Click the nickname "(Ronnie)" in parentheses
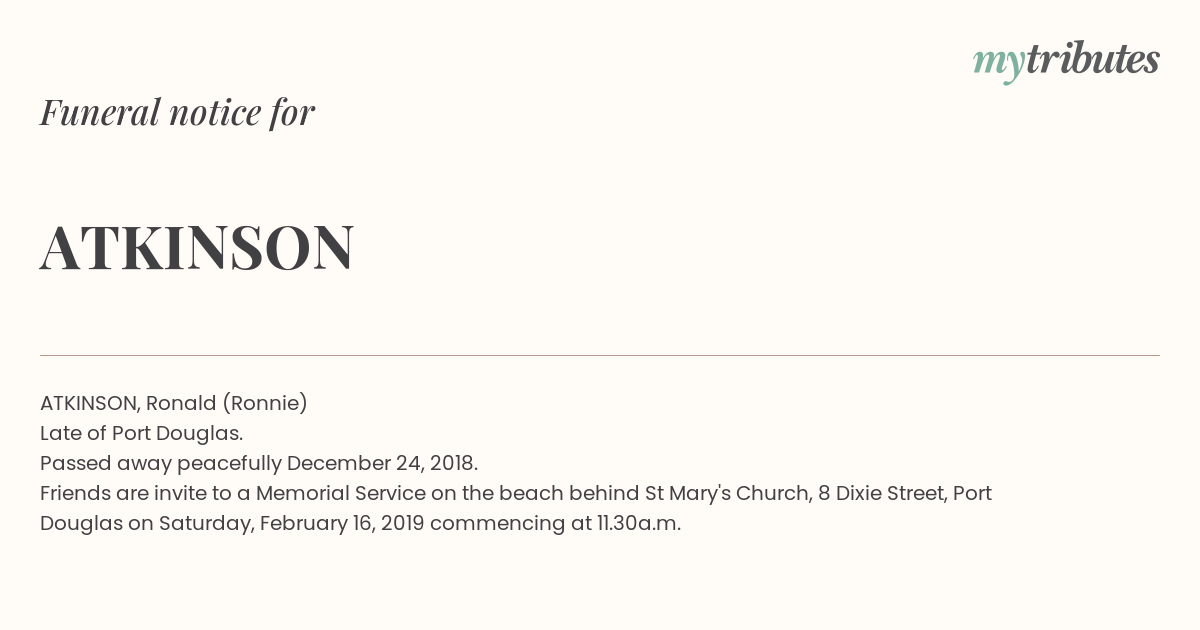Viewport: 1200px width, 630px height. pyautogui.click(x=265, y=403)
